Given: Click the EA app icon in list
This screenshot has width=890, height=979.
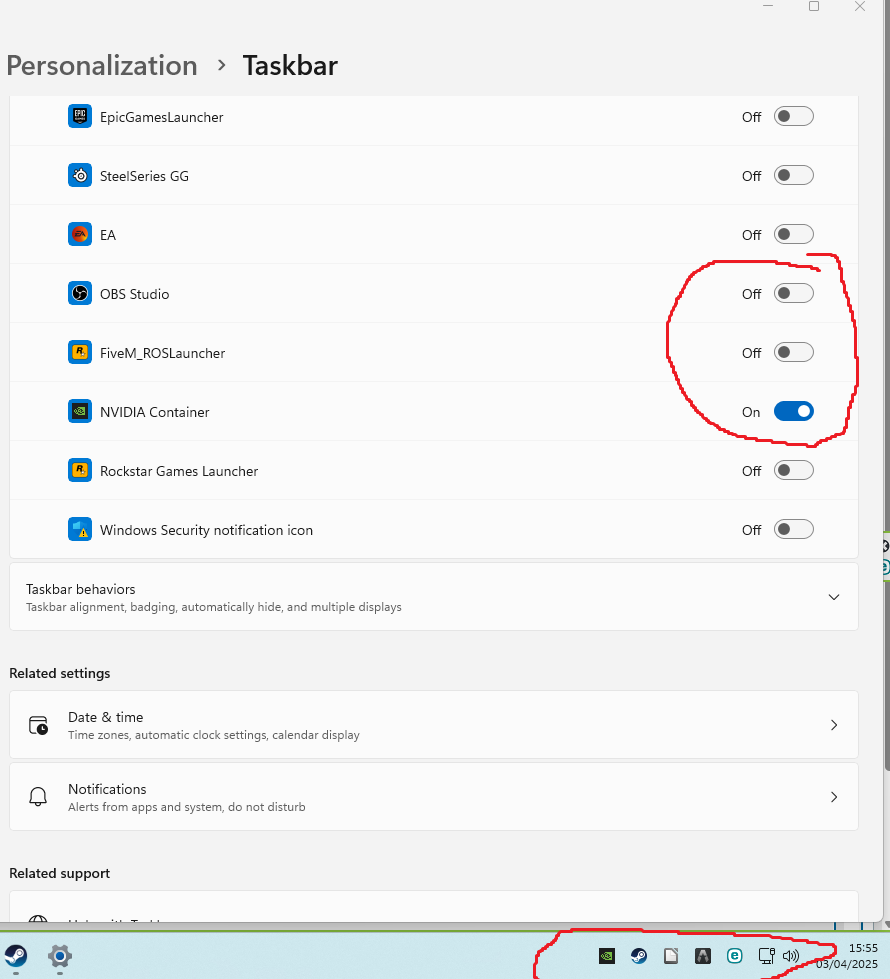Looking at the screenshot, I should (x=80, y=235).
